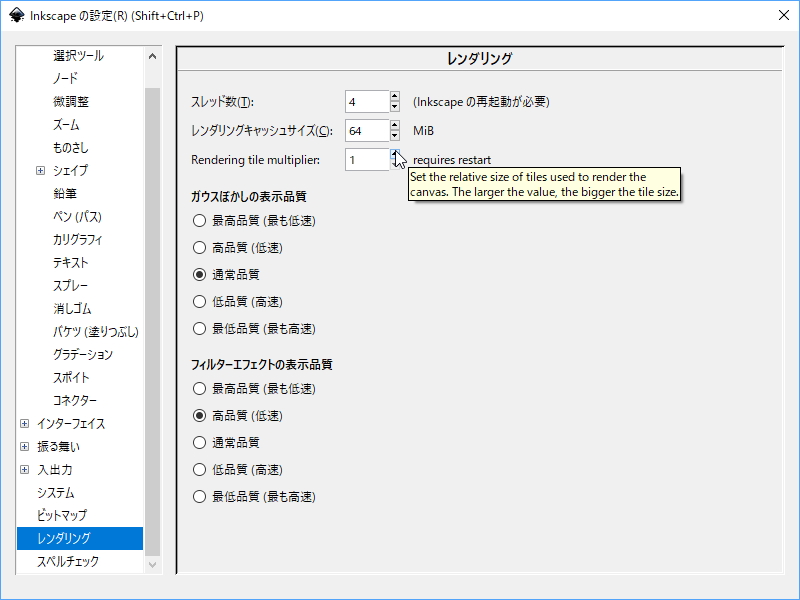
Task: Open the ズーム tool settings
Action: coord(66,124)
